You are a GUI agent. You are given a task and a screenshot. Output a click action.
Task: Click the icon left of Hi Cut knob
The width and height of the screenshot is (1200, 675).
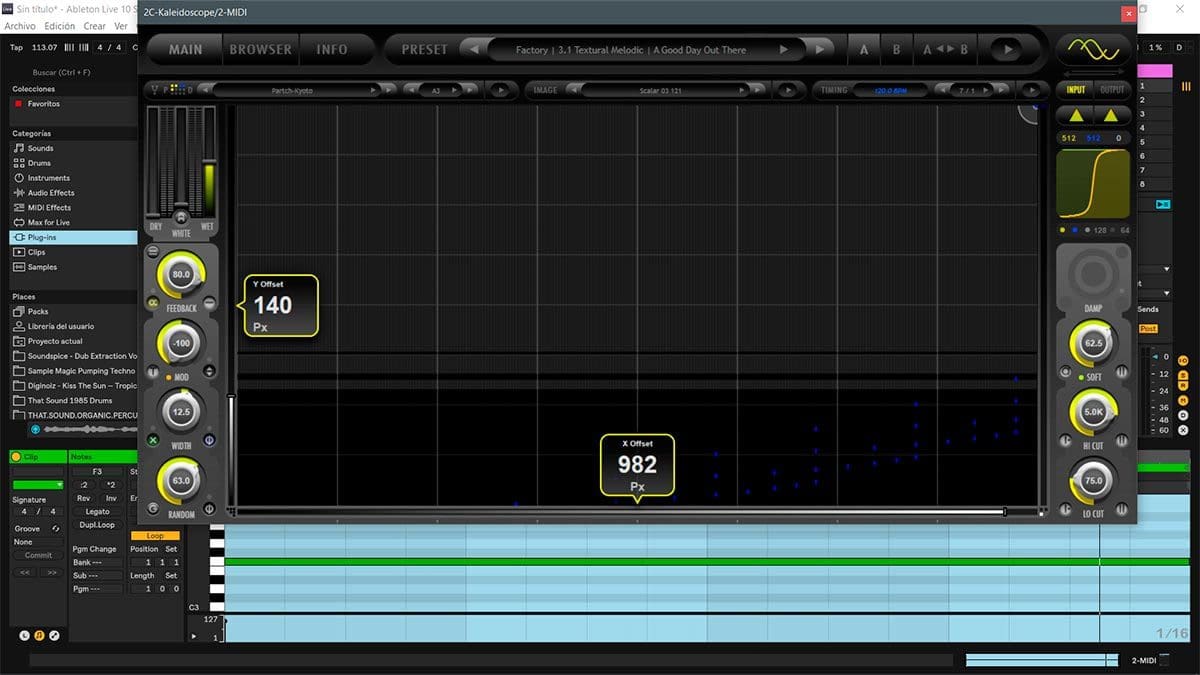pos(1066,440)
